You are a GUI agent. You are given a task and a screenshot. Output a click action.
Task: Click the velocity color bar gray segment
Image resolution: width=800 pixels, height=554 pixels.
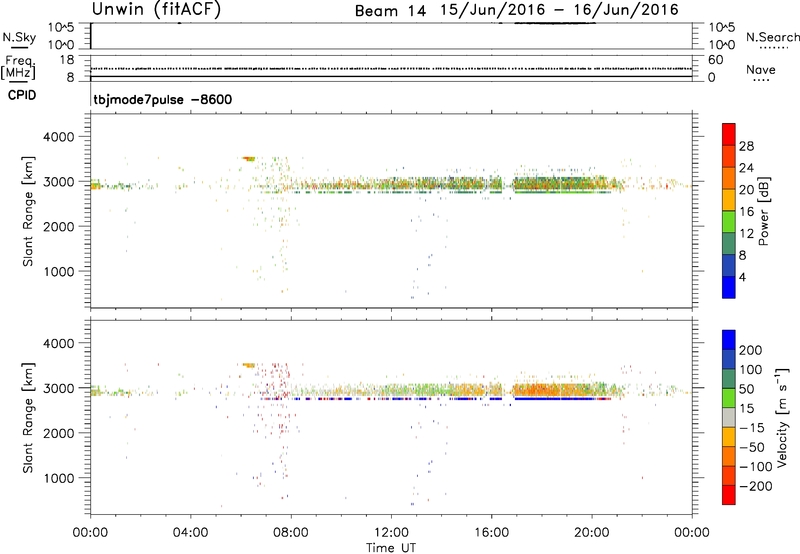(x=729, y=417)
